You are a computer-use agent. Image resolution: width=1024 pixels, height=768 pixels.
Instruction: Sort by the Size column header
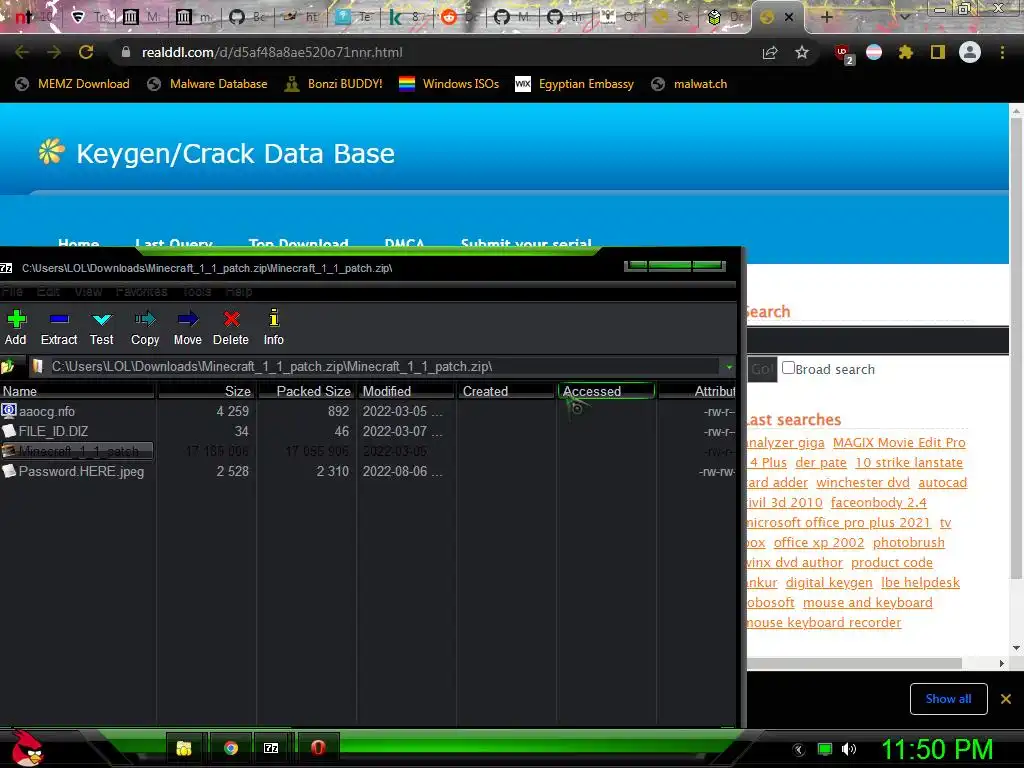(x=206, y=391)
